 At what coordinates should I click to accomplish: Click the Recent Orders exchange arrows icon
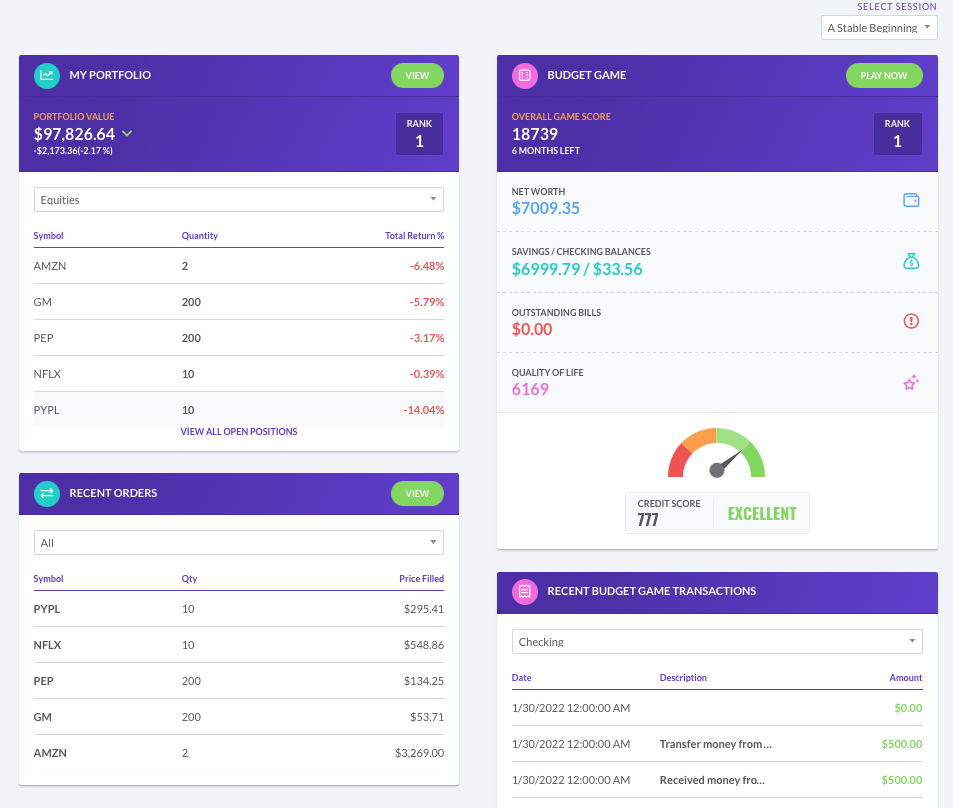point(46,493)
